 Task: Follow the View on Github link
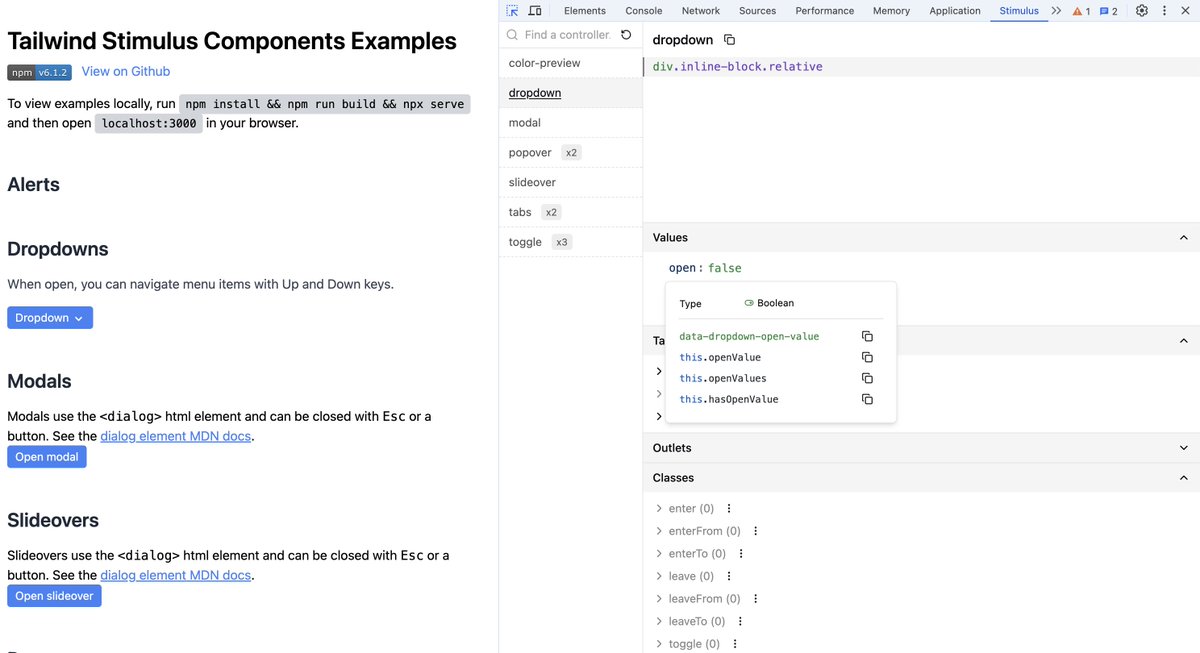pos(126,72)
